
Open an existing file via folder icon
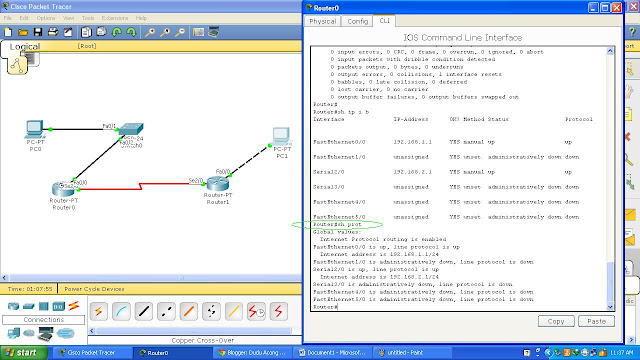23,32
